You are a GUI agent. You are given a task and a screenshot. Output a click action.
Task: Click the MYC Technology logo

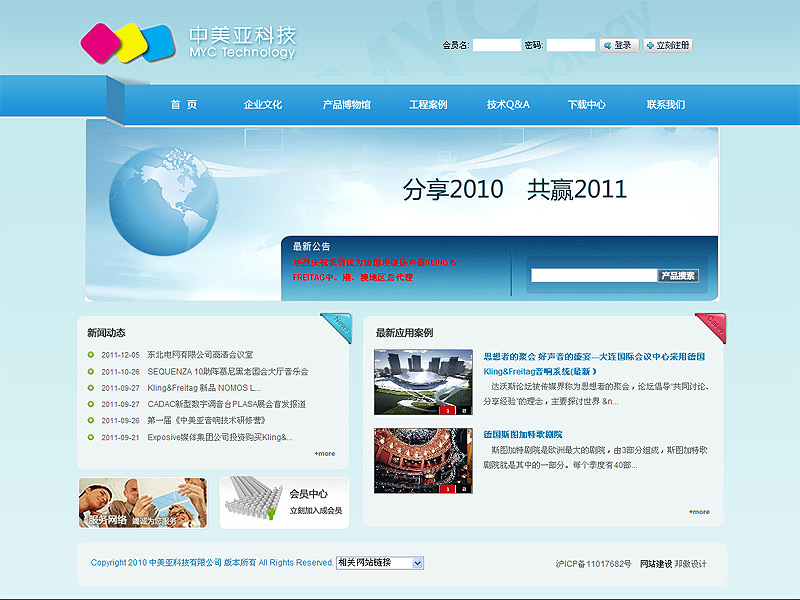(x=188, y=42)
